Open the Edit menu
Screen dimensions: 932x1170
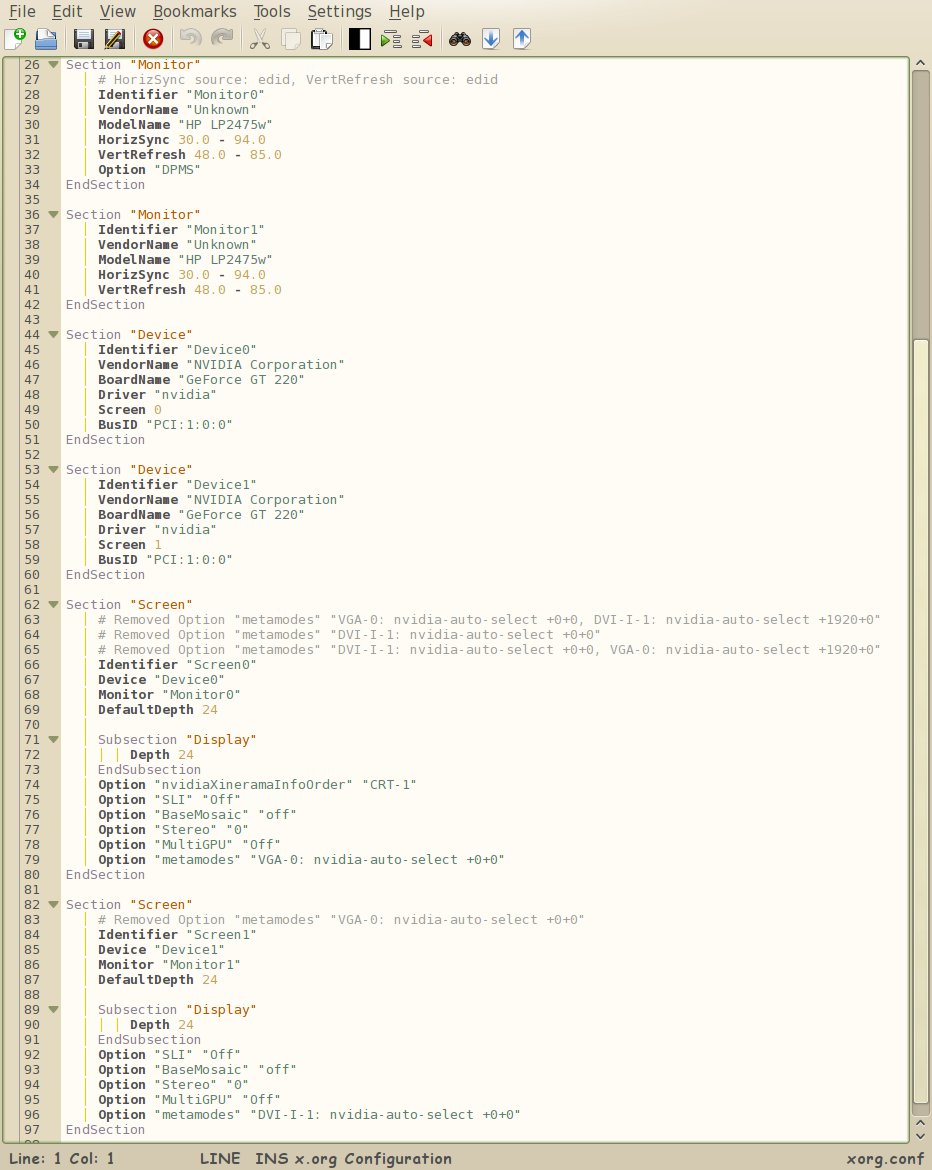67,11
